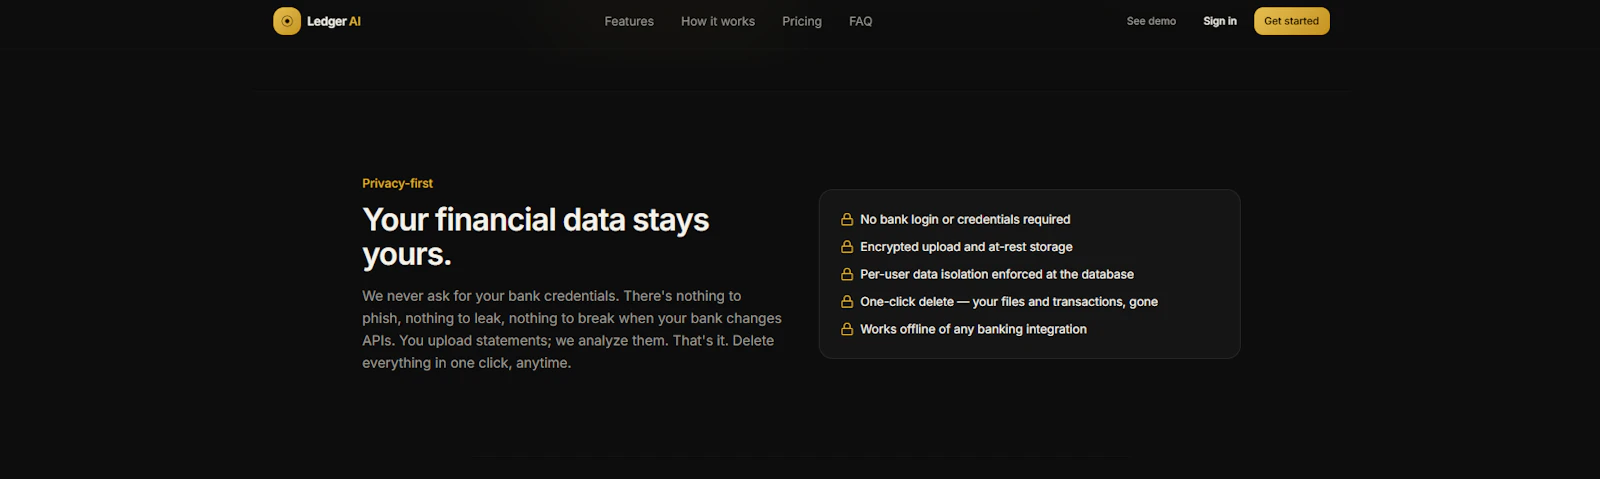Image resolution: width=1600 pixels, height=479 pixels.
Task: Click Works offline of any banking integration
Action: pyautogui.click(x=973, y=329)
